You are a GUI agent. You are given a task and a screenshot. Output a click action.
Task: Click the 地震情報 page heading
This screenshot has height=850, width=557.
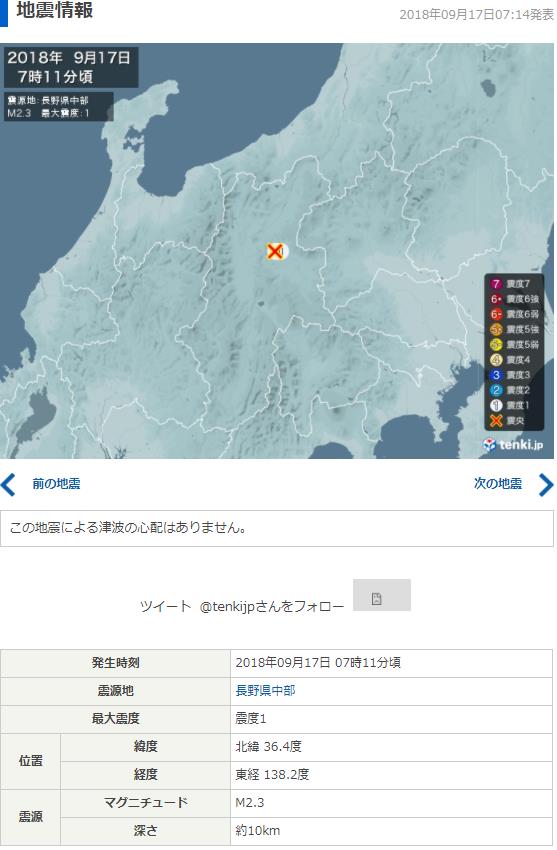tap(54, 10)
